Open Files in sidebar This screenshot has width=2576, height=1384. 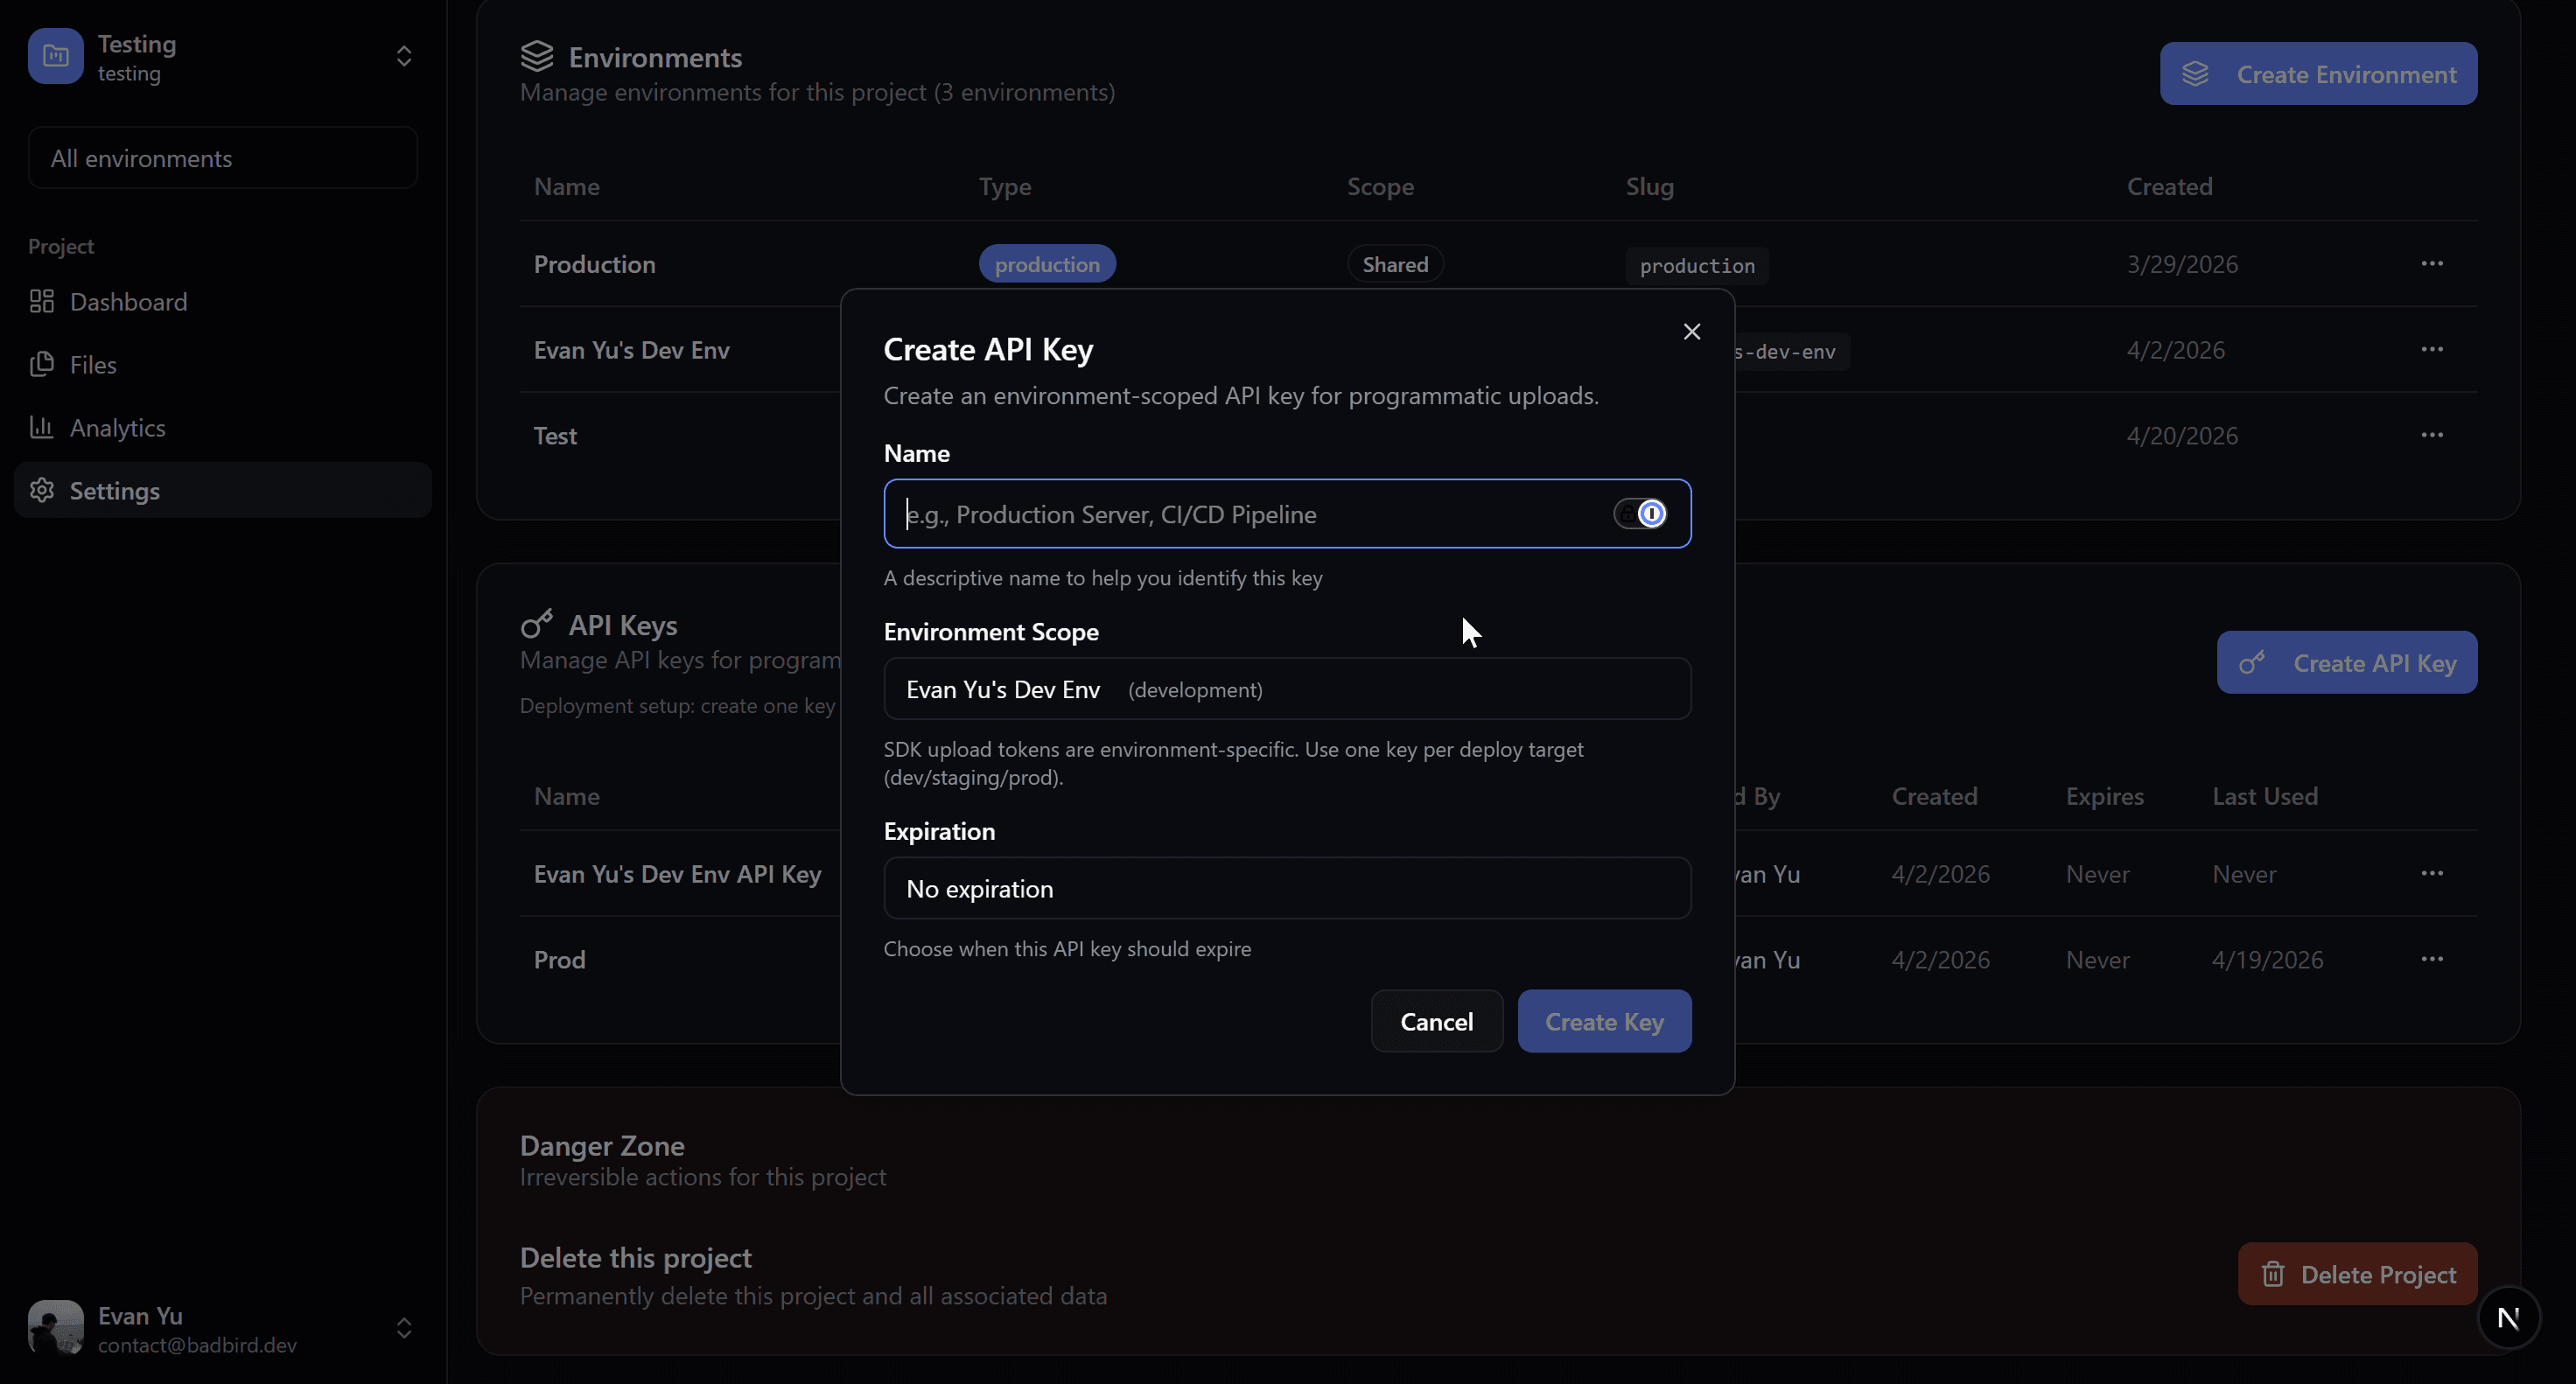pos(223,365)
